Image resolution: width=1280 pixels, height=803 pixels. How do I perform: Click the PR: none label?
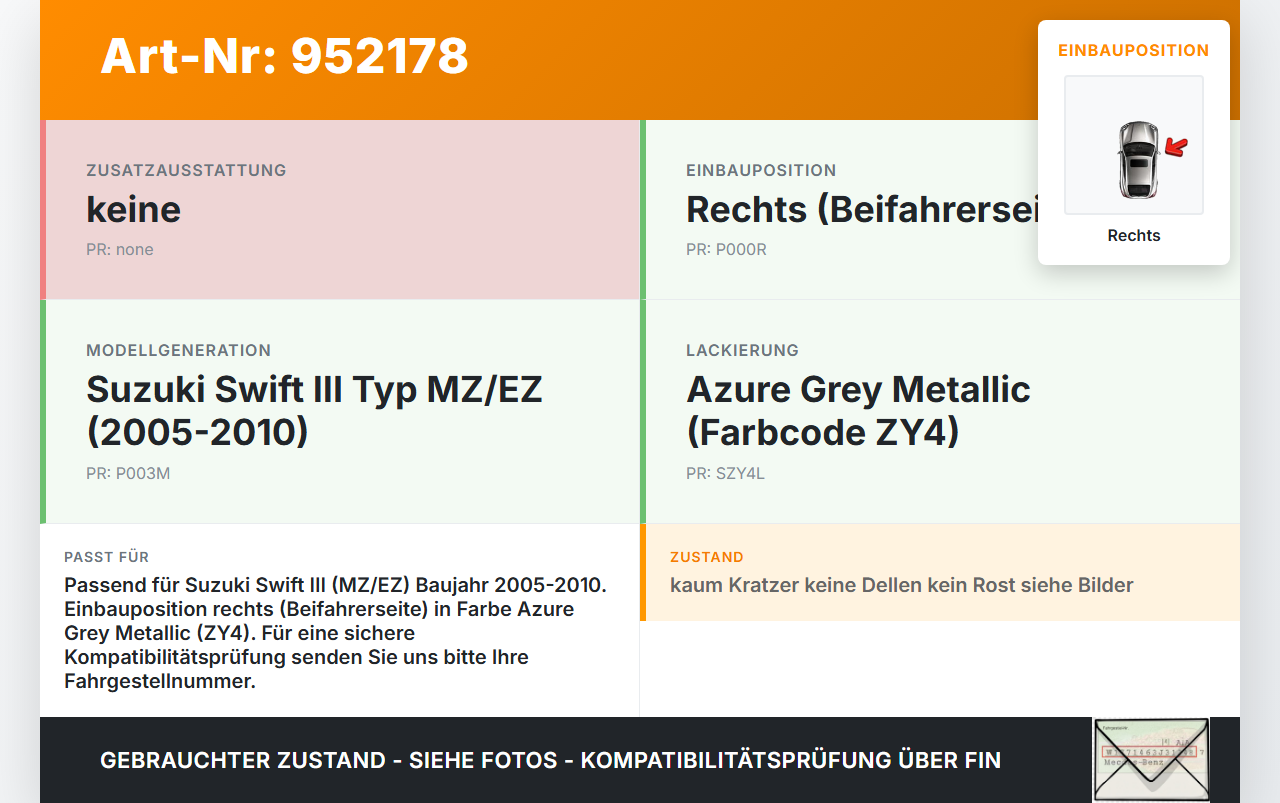[120, 249]
